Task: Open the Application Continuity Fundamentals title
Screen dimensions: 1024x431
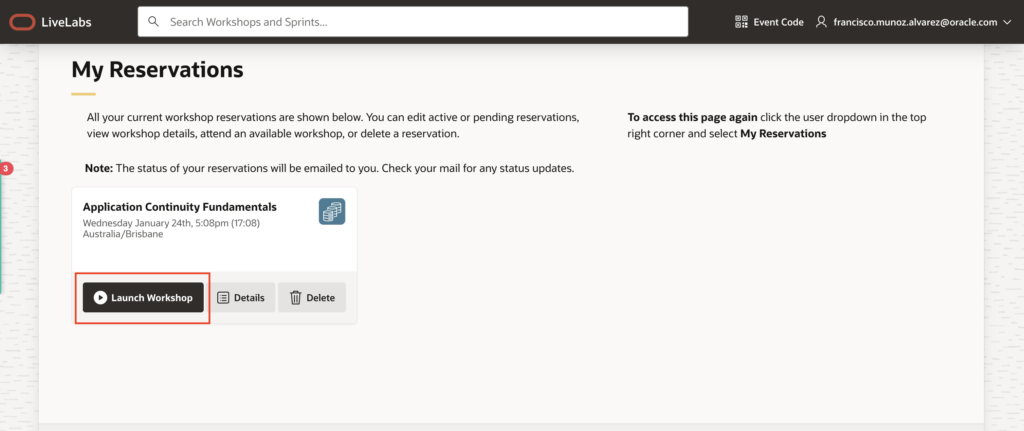Action: pos(180,207)
